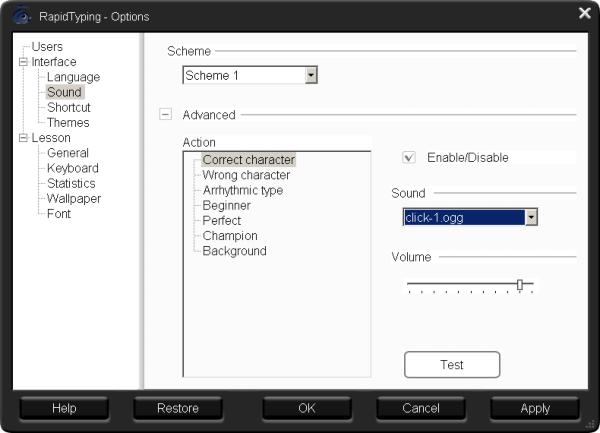Open Lesson General settings
This screenshot has height=433, width=600.
tap(68, 153)
